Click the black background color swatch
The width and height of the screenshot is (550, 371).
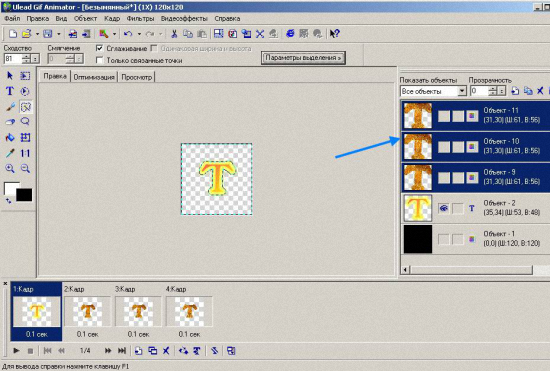point(24,195)
